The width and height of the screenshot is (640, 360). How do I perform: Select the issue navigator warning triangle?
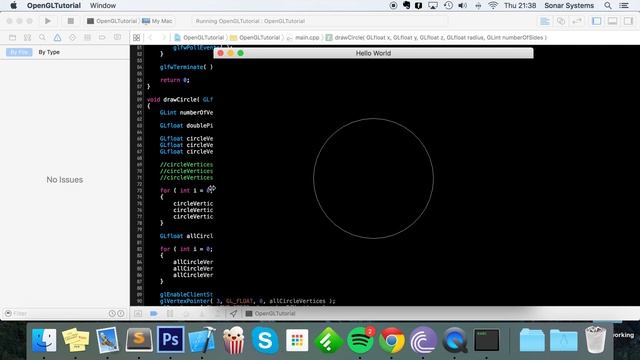(57, 38)
